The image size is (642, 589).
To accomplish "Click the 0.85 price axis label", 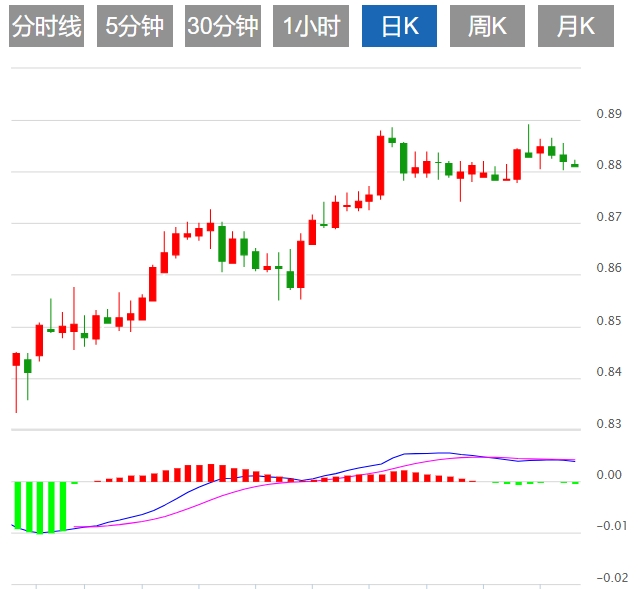I will click(x=609, y=320).
